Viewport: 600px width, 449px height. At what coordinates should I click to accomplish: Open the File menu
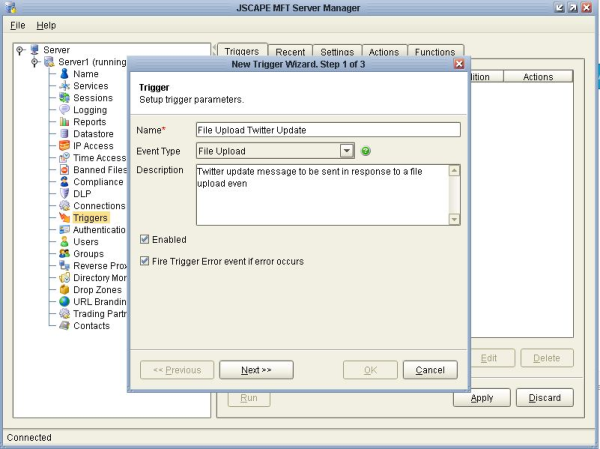tap(17, 25)
